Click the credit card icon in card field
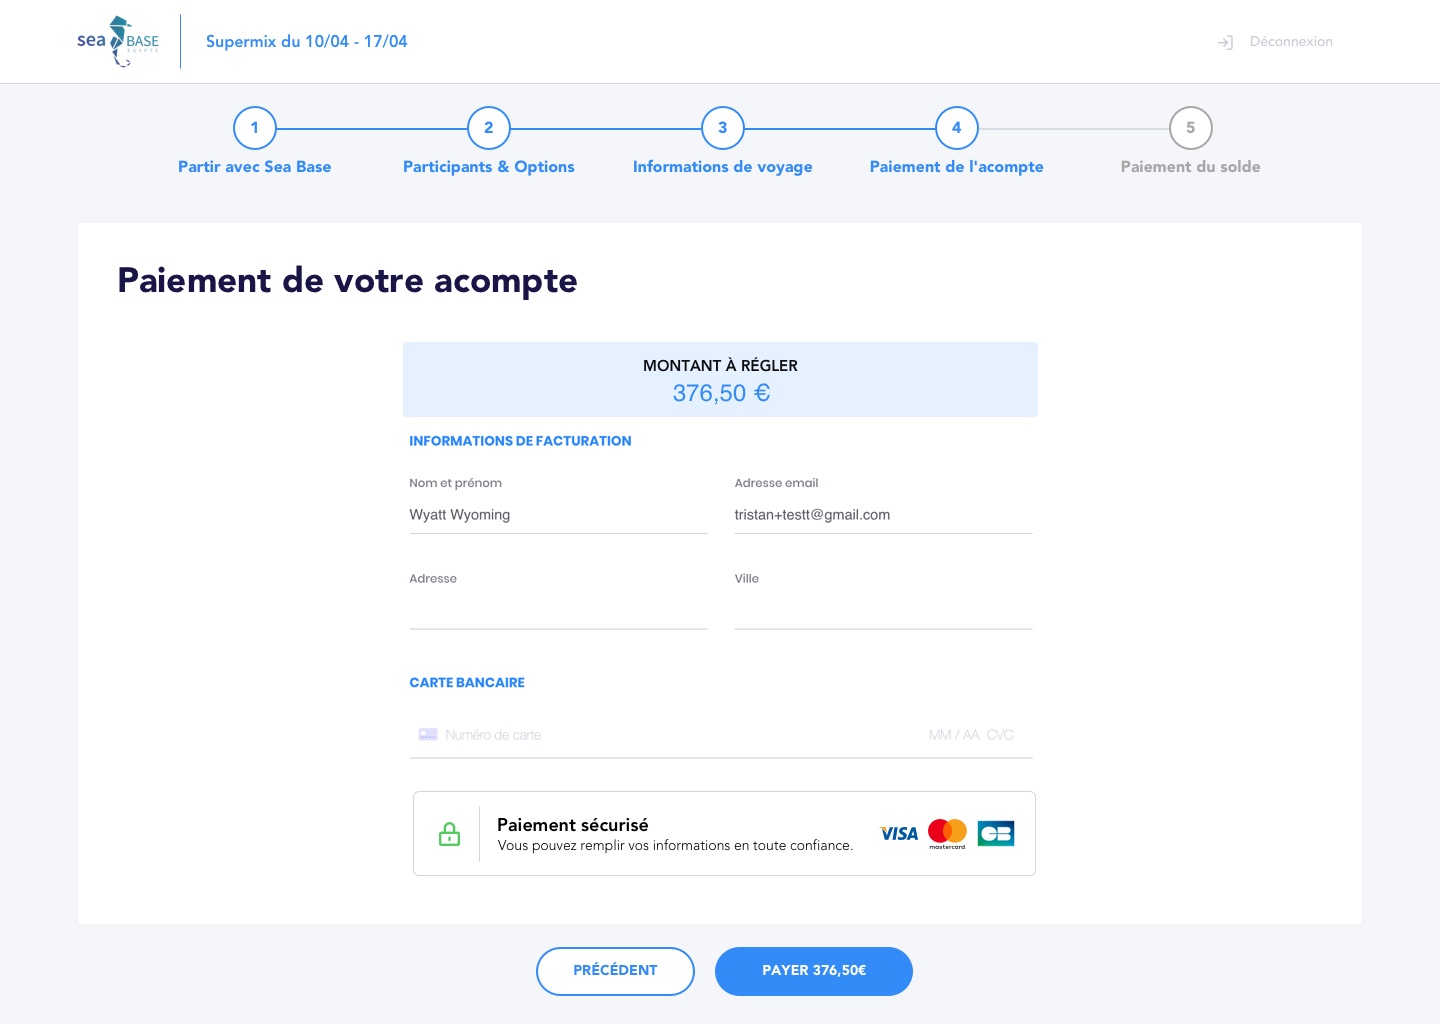This screenshot has width=1440, height=1024. pos(428,734)
